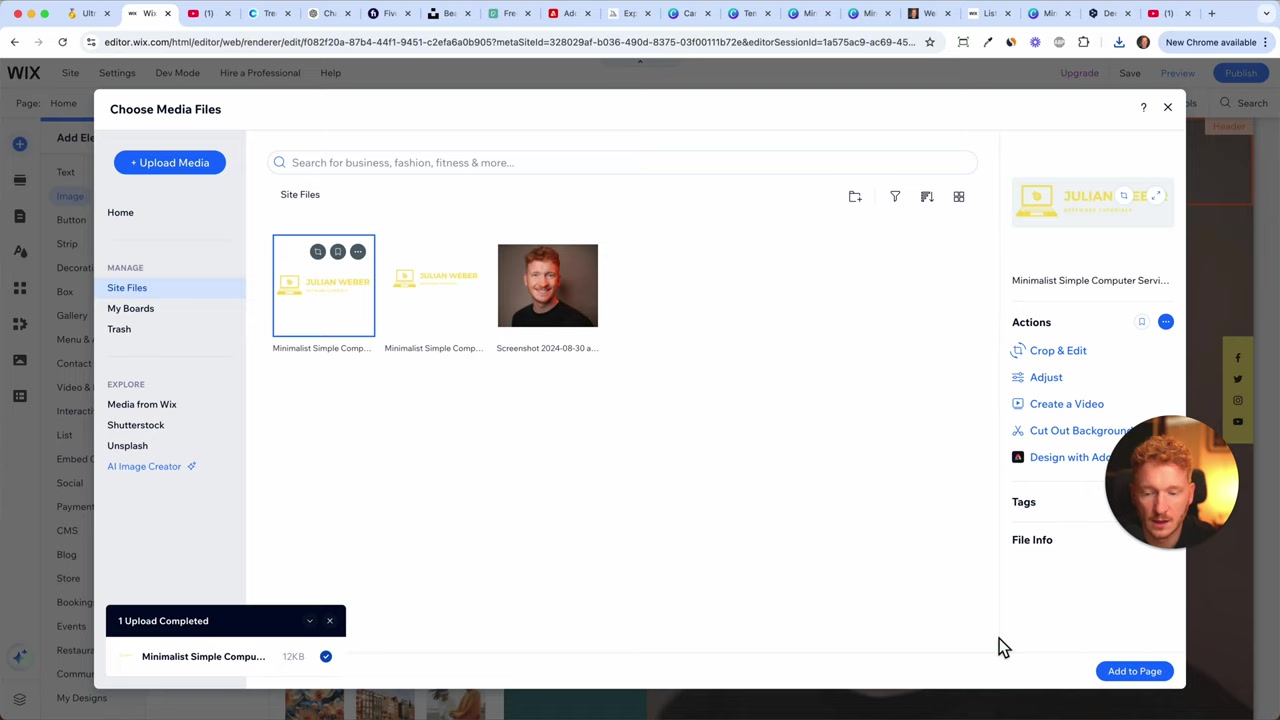Expand the preview image to full size

[x=1157, y=196]
